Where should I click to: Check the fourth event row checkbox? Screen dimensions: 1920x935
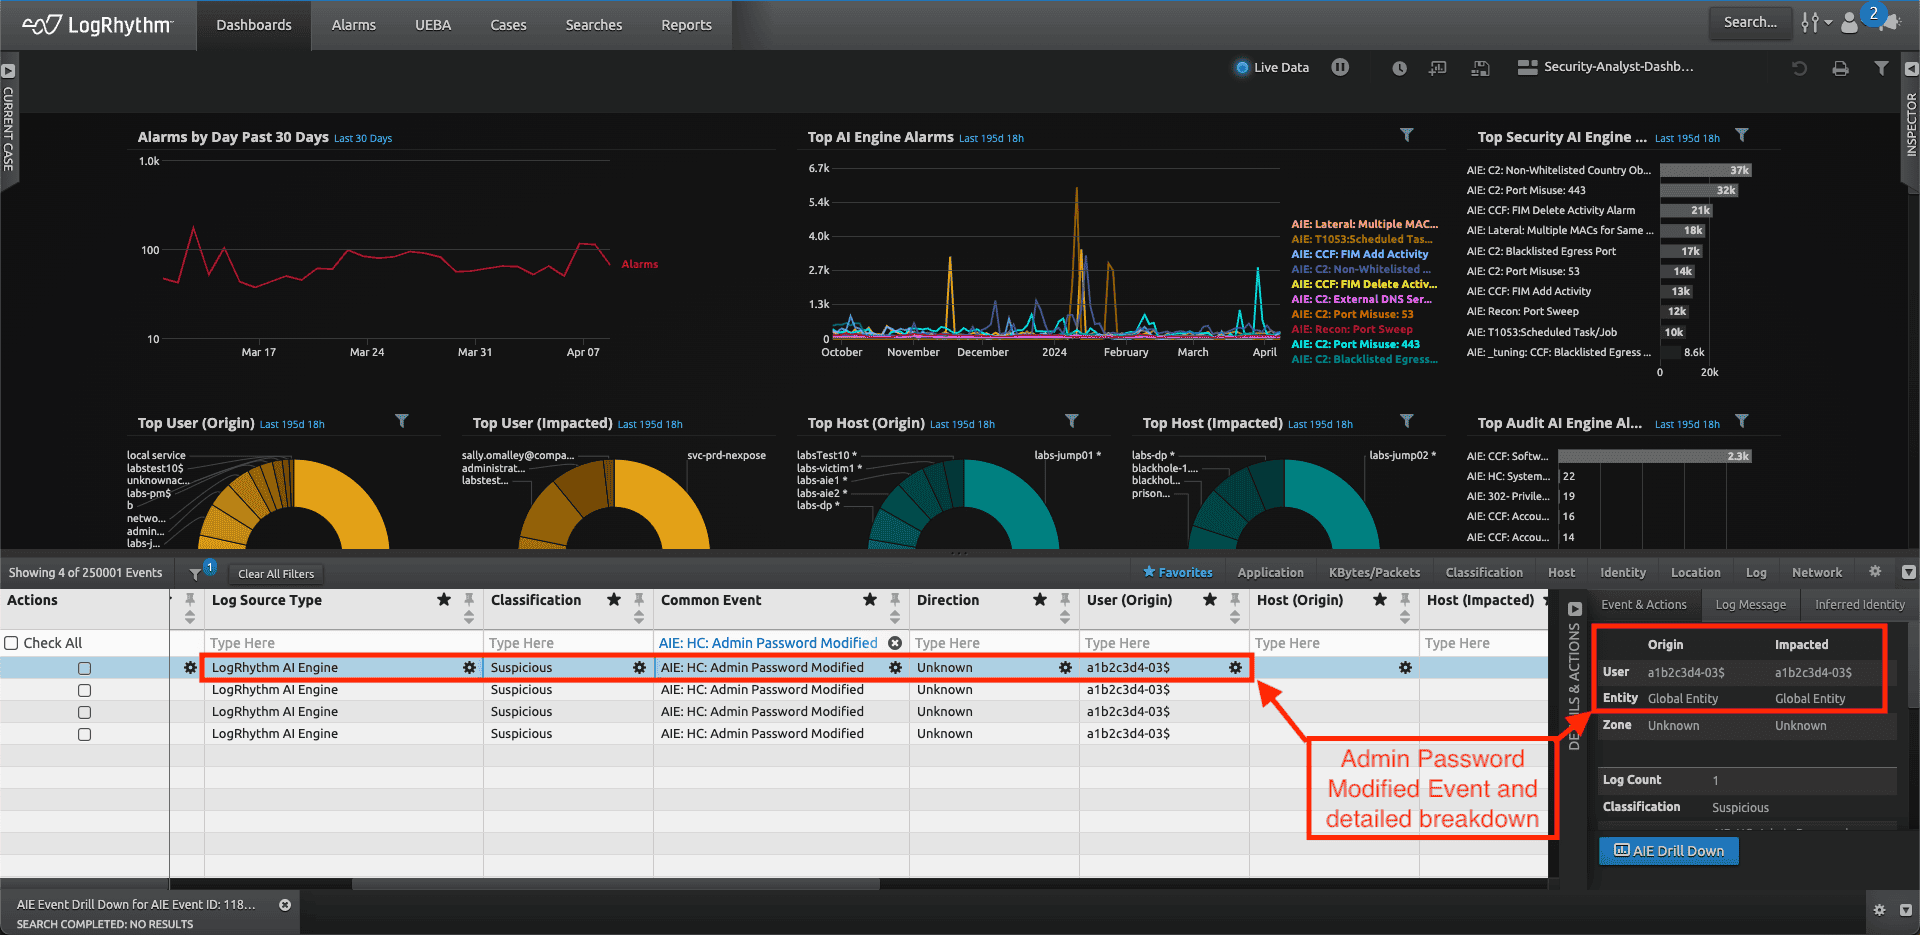84,734
